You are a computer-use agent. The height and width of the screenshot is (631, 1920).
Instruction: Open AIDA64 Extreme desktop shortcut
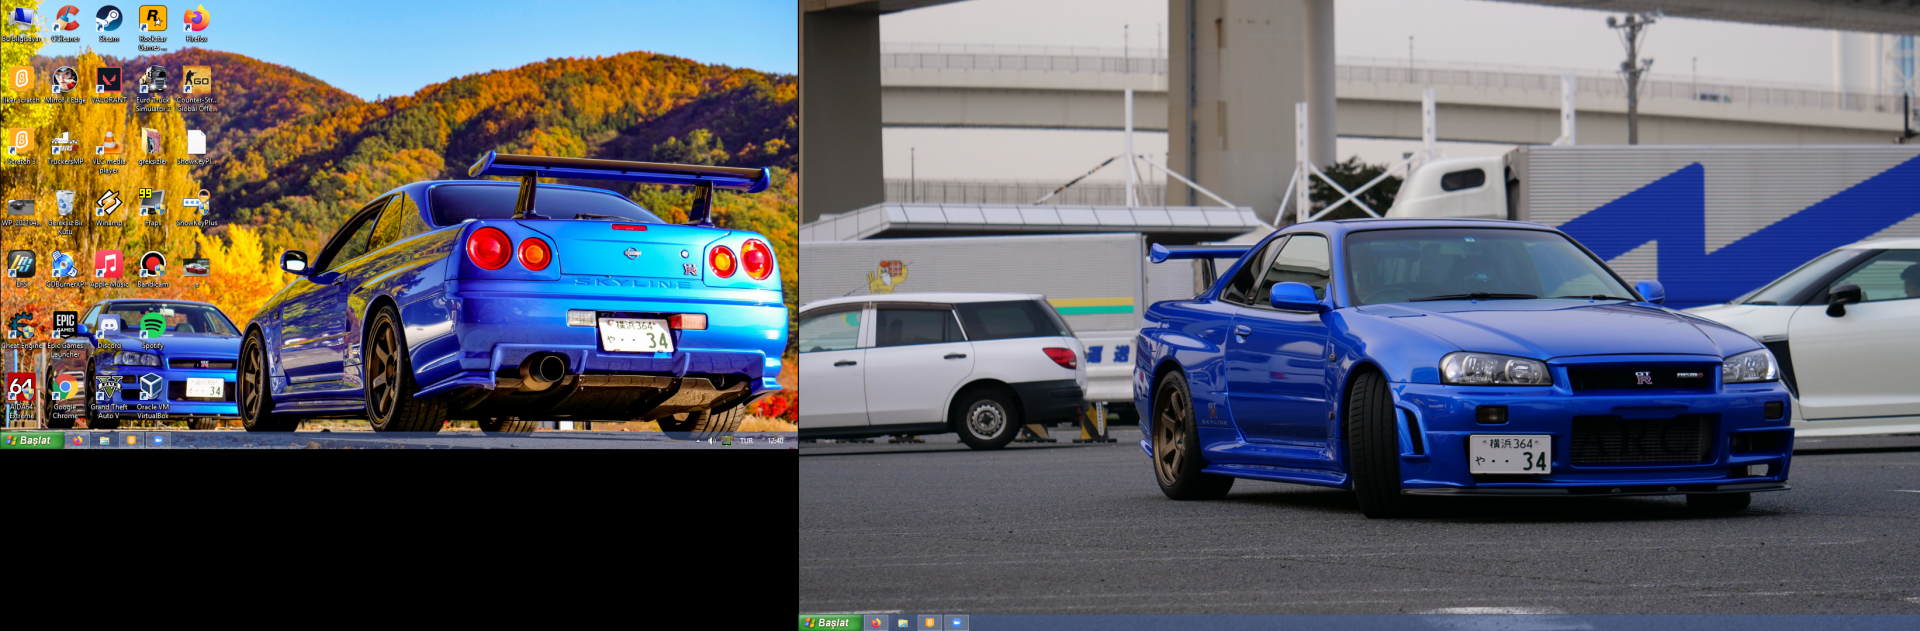(x=21, y=396)
